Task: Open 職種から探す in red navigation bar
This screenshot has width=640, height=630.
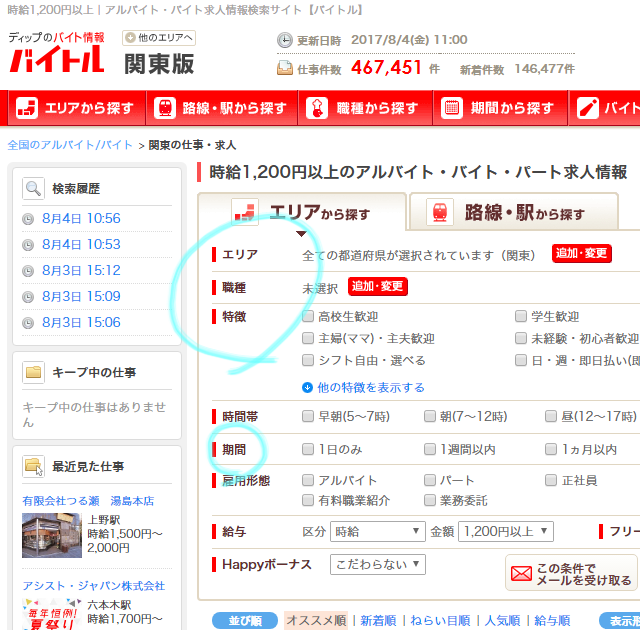Action: [365, 108]
